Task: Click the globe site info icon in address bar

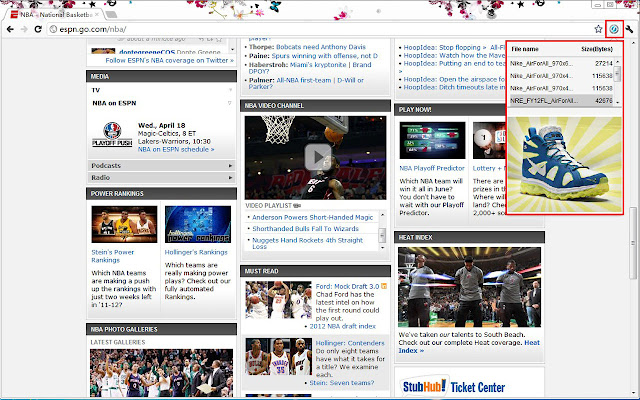Action: 53,29
